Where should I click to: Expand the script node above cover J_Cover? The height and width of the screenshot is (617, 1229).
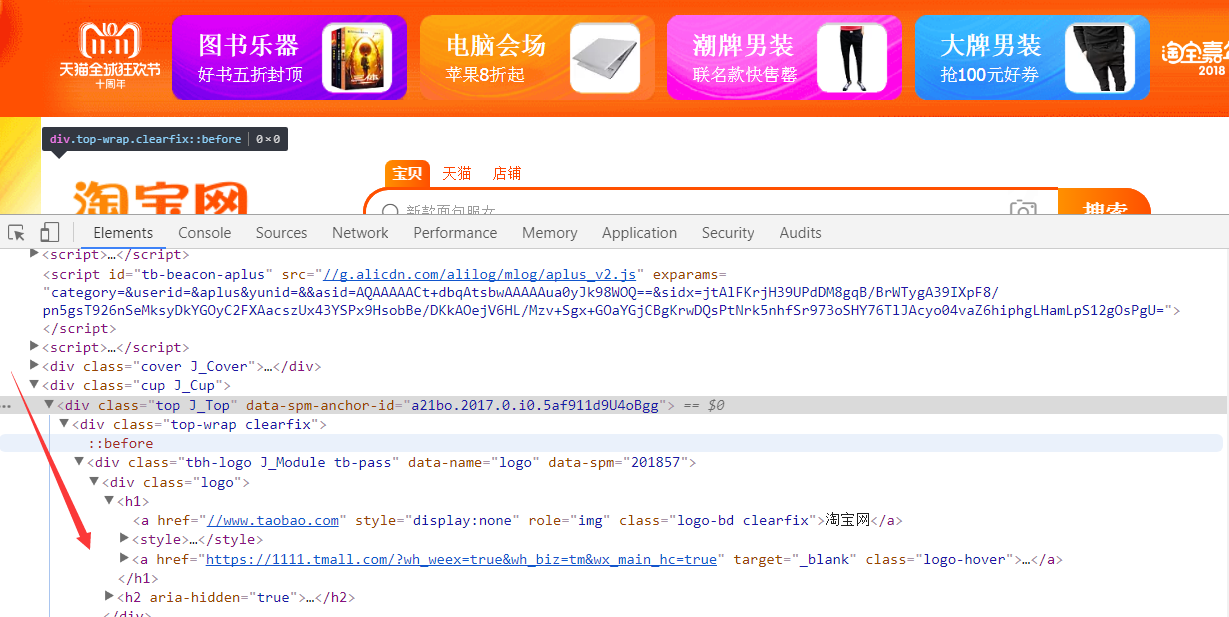coord(35,347)
